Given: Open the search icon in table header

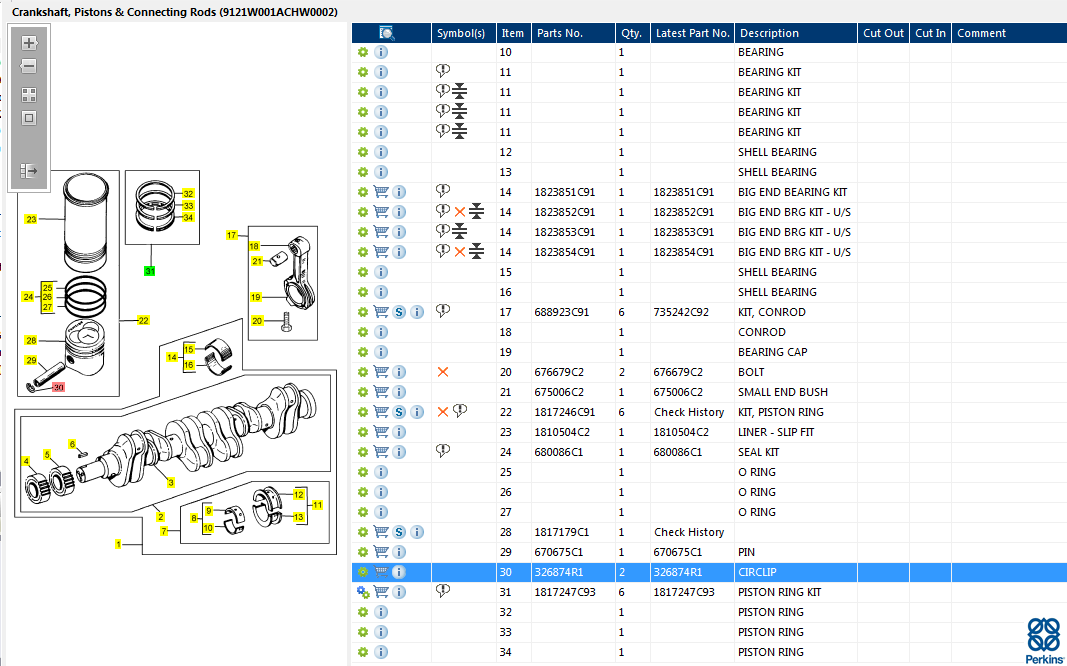Looking at the screenshot, I should point(387,33).
